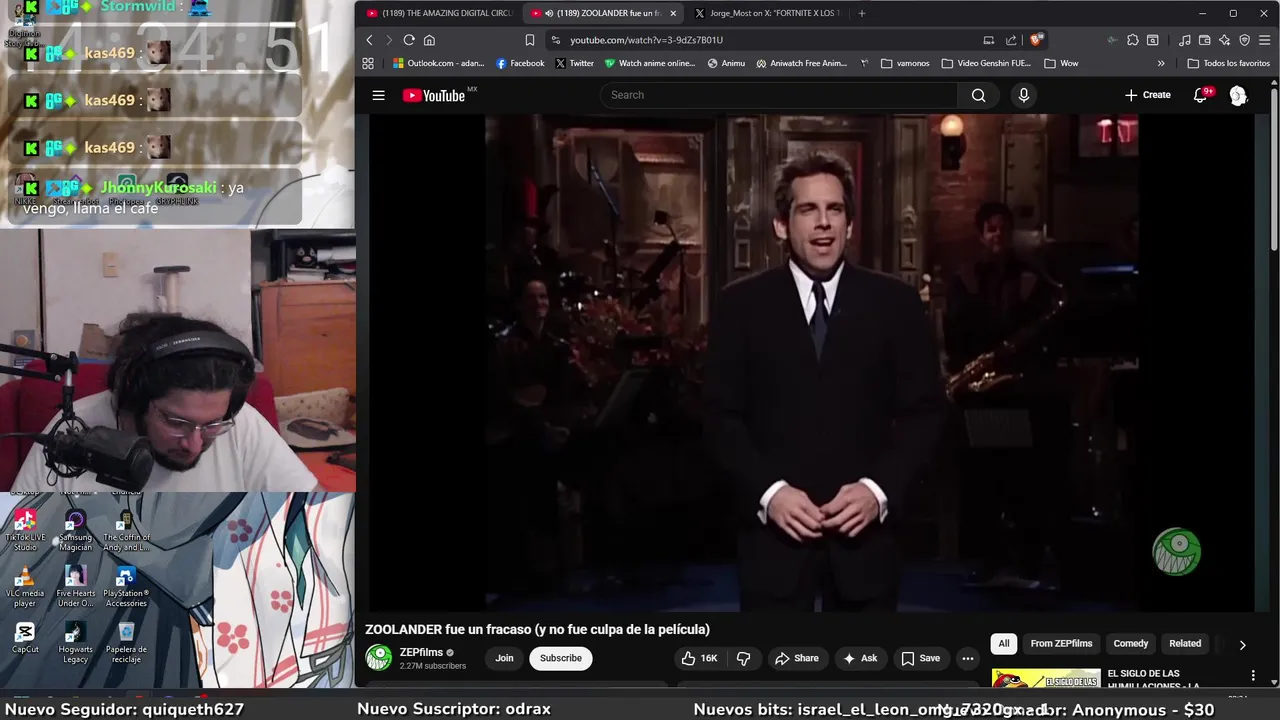Screen dimensions: 1280x720
Task: Open the Leo AI sparkle icon
Action: pos(1225,40)
